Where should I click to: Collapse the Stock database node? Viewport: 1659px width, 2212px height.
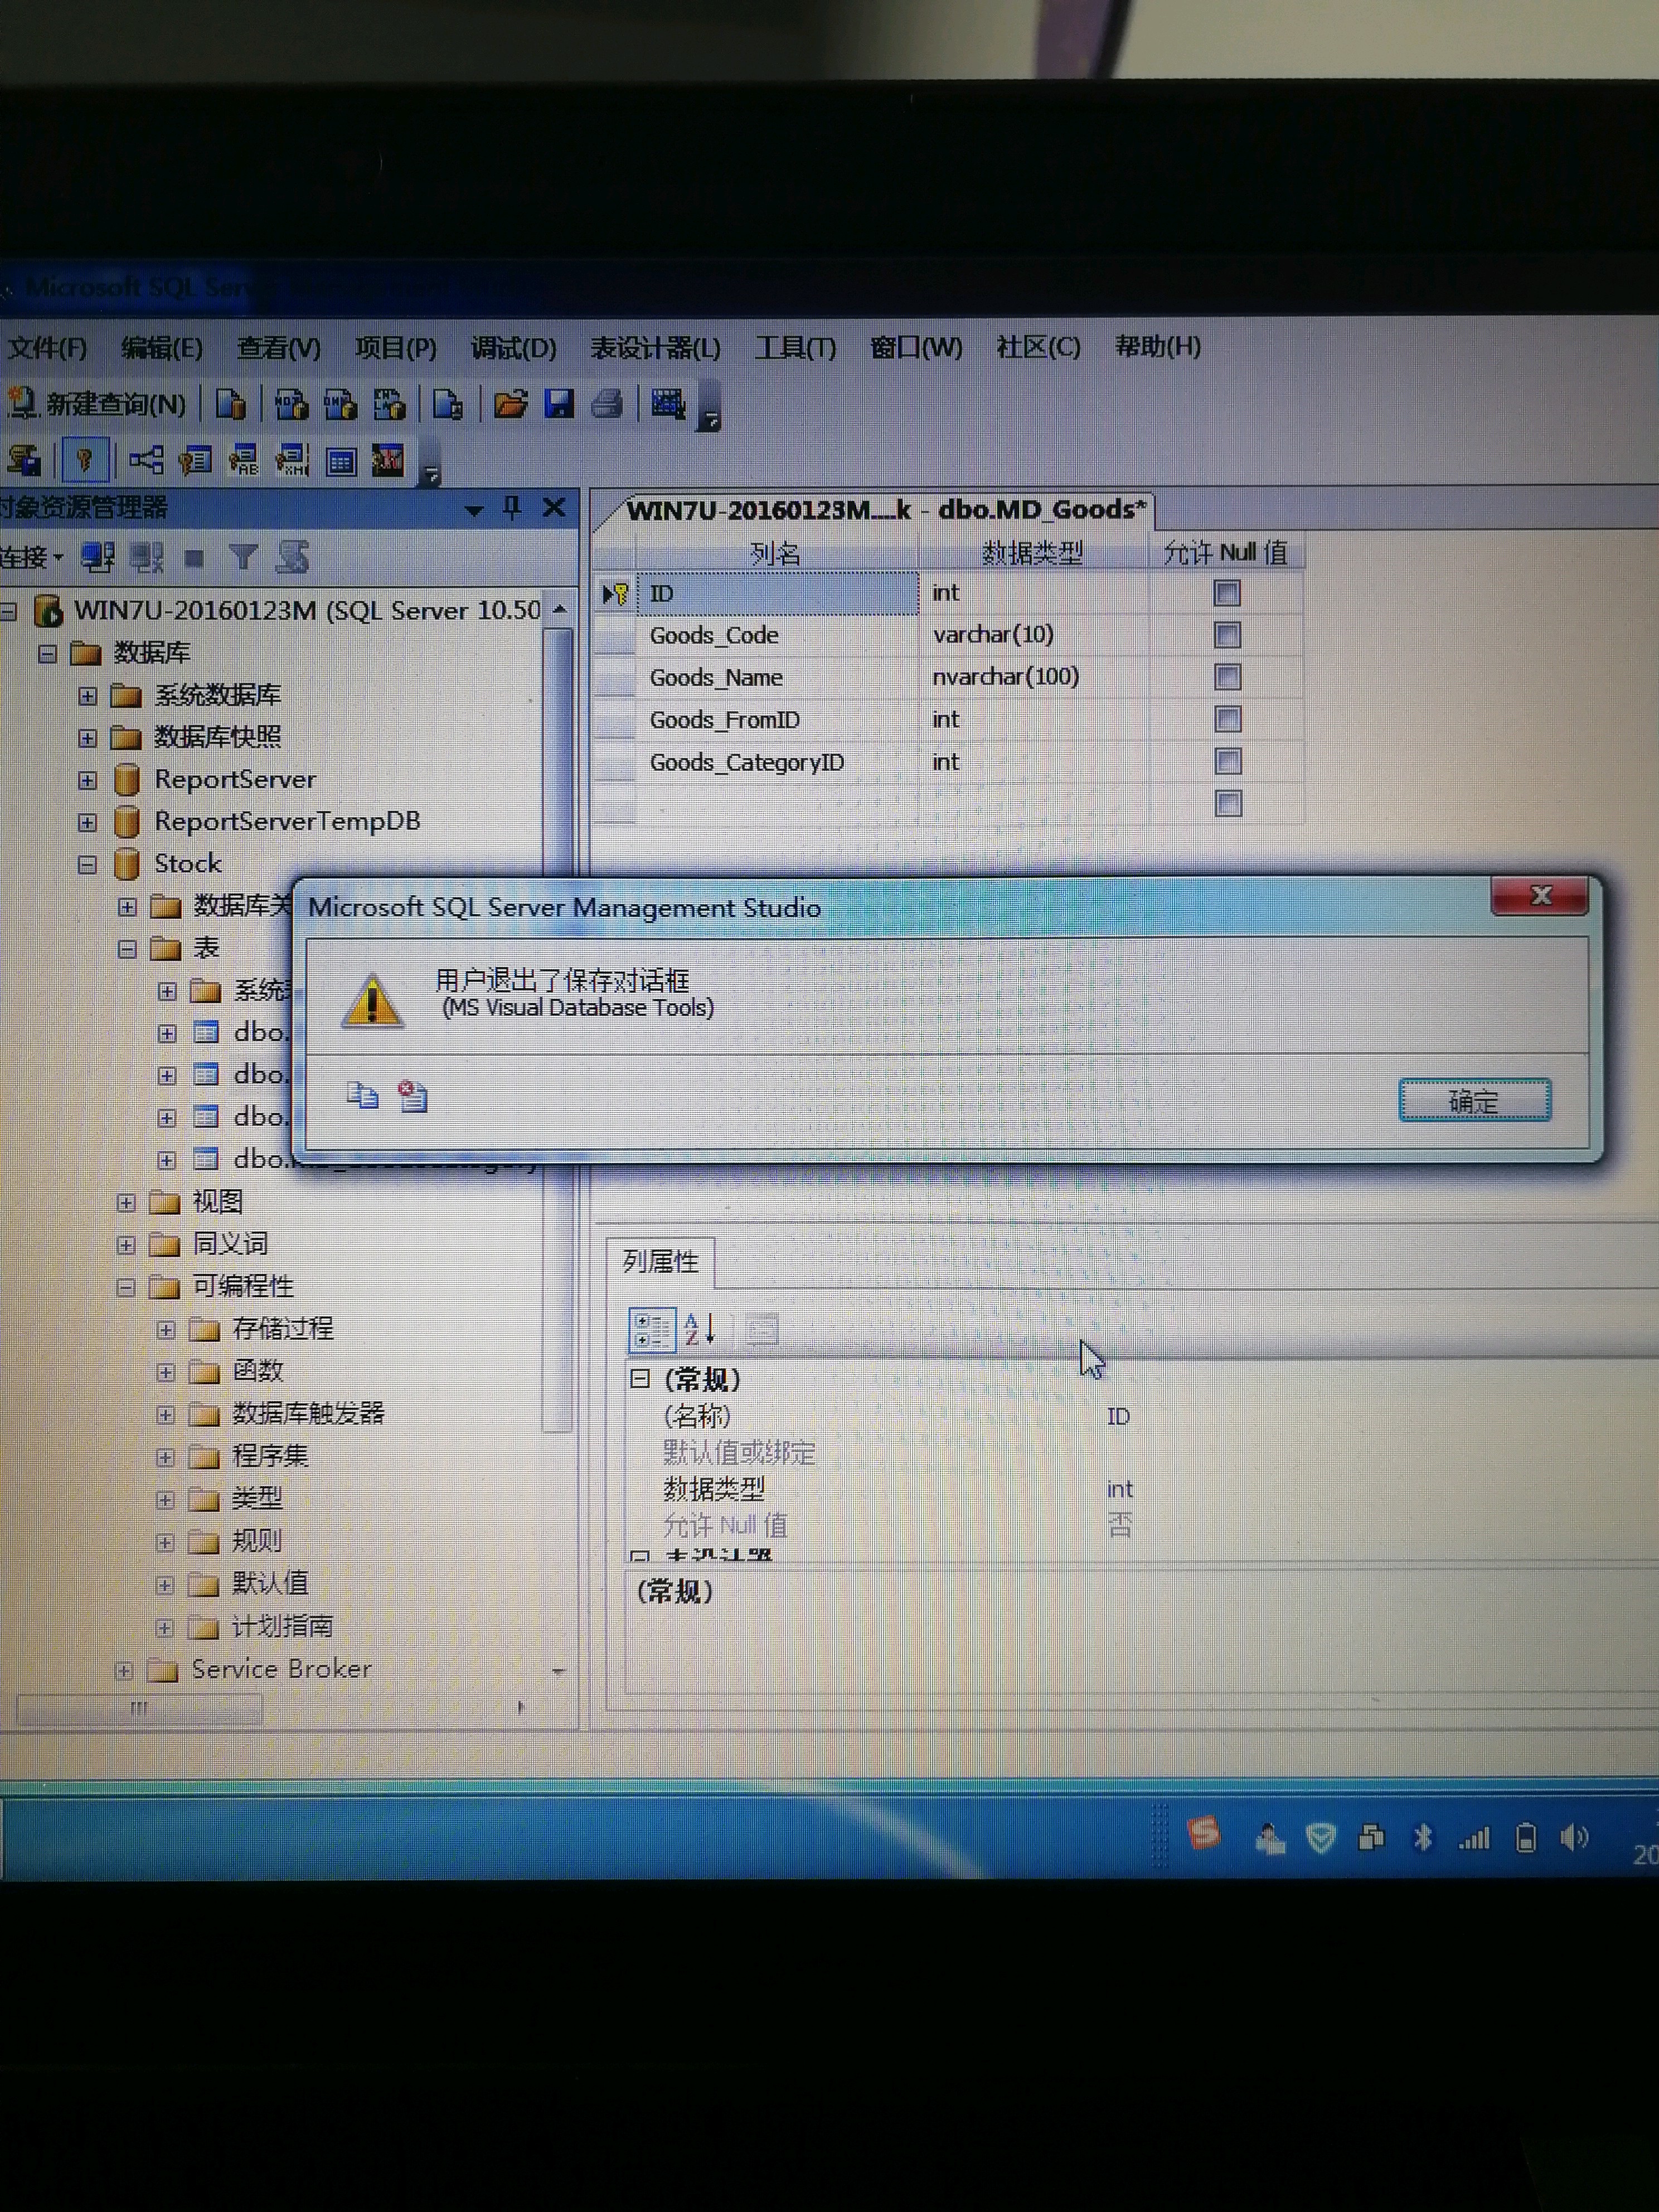(88, 864)
